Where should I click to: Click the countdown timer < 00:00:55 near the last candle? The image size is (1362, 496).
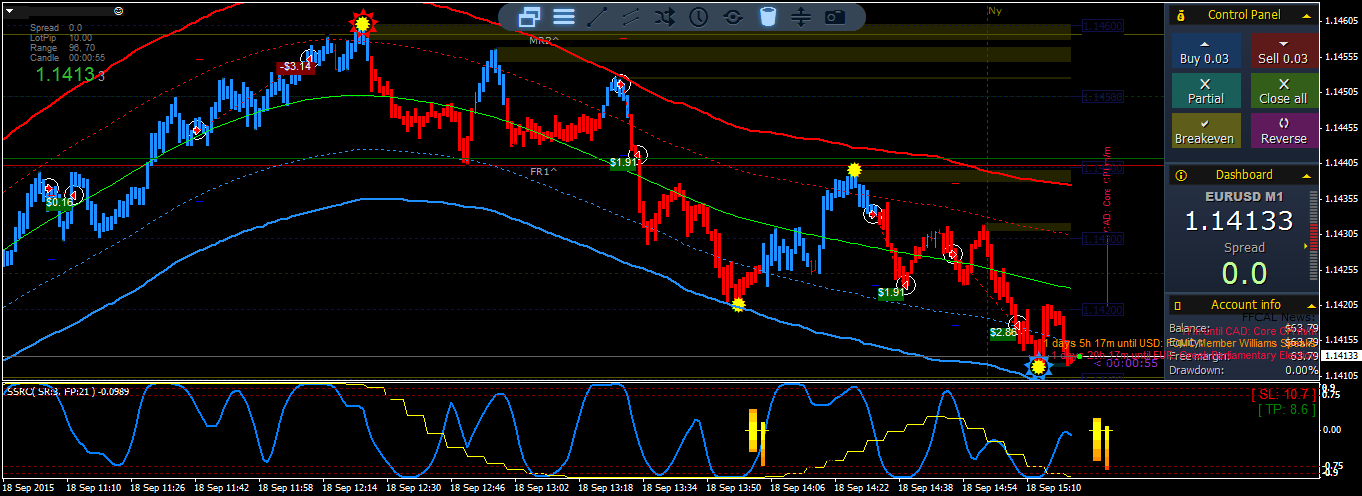(x=1125, y=363)
